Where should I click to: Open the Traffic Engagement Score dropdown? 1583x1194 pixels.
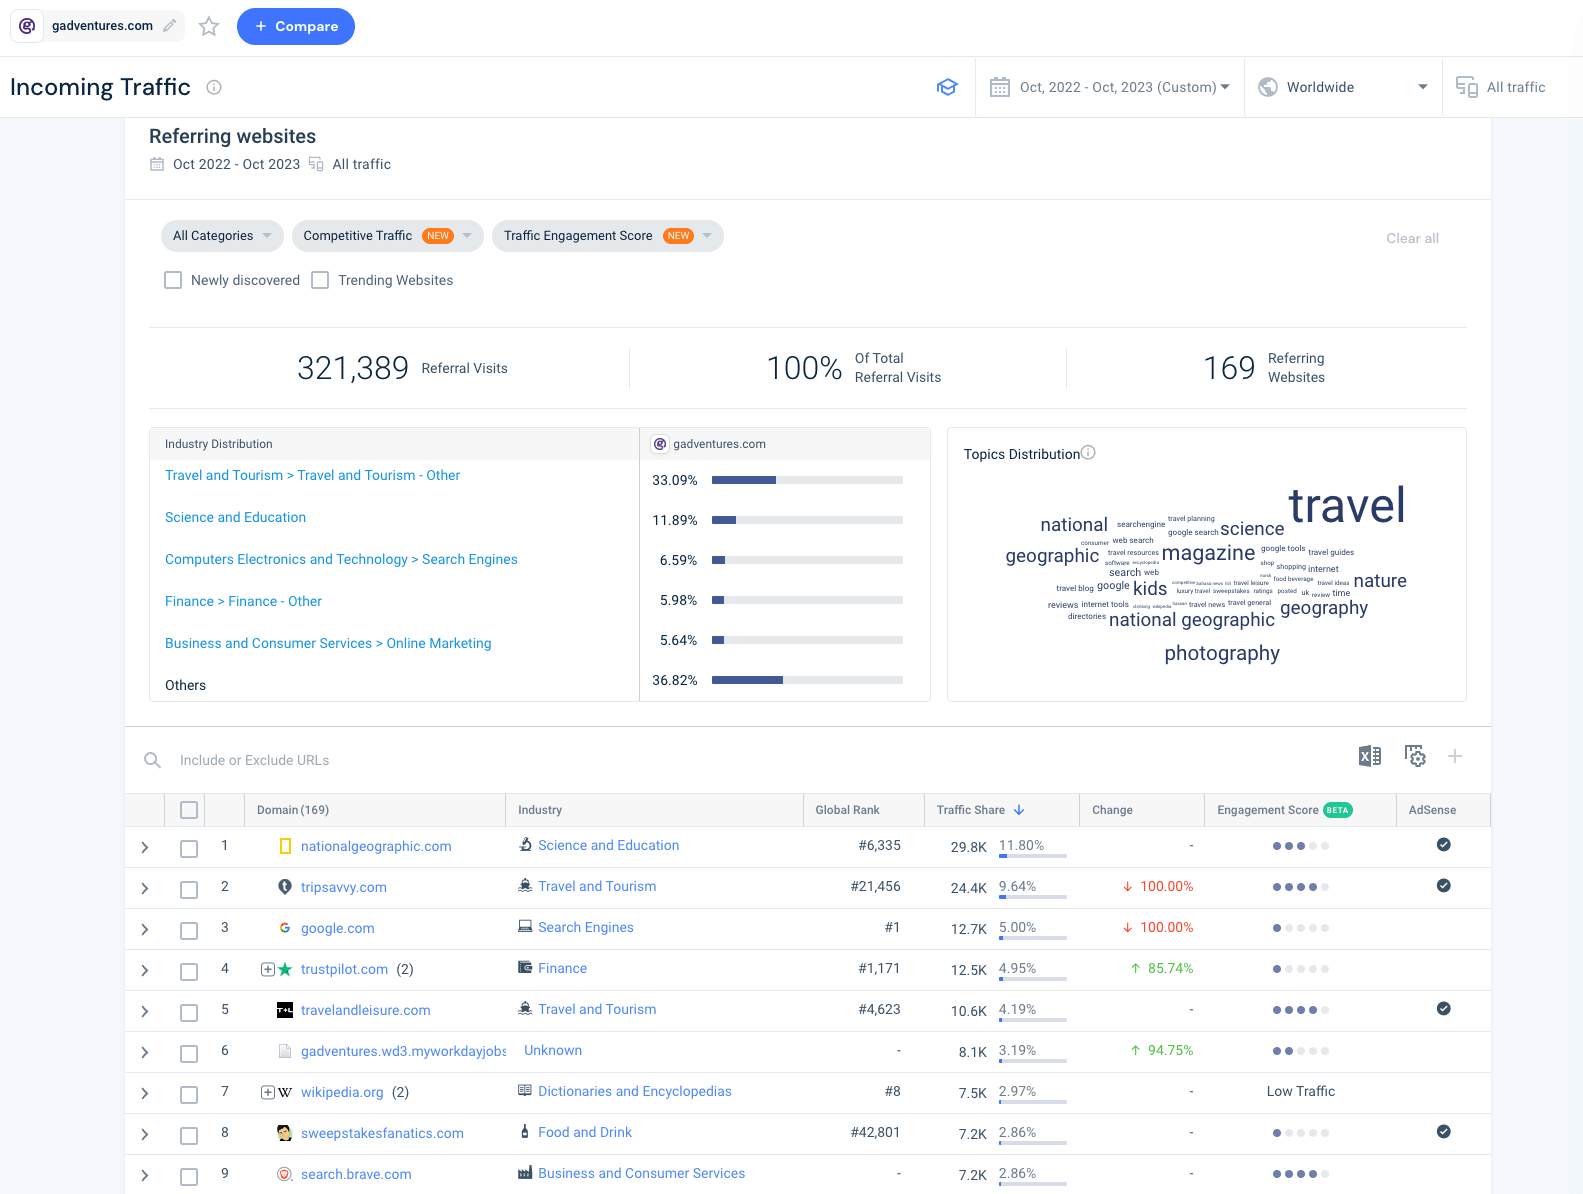click(x=608, y=236)
